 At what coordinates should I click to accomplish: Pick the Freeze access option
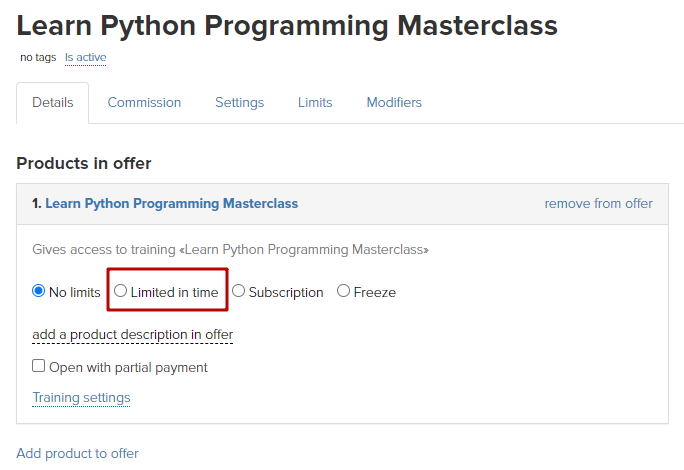pos(343,291)
